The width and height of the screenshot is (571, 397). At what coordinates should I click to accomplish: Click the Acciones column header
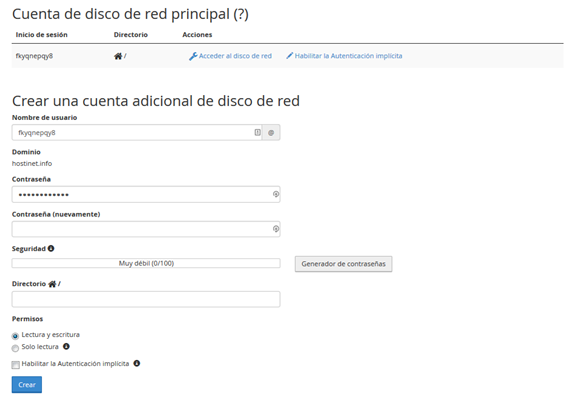coord(197,35)
